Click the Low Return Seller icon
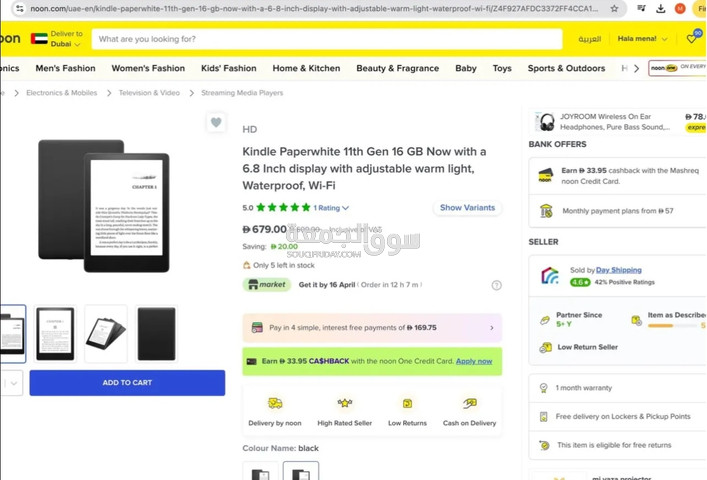 coord(546,347)
